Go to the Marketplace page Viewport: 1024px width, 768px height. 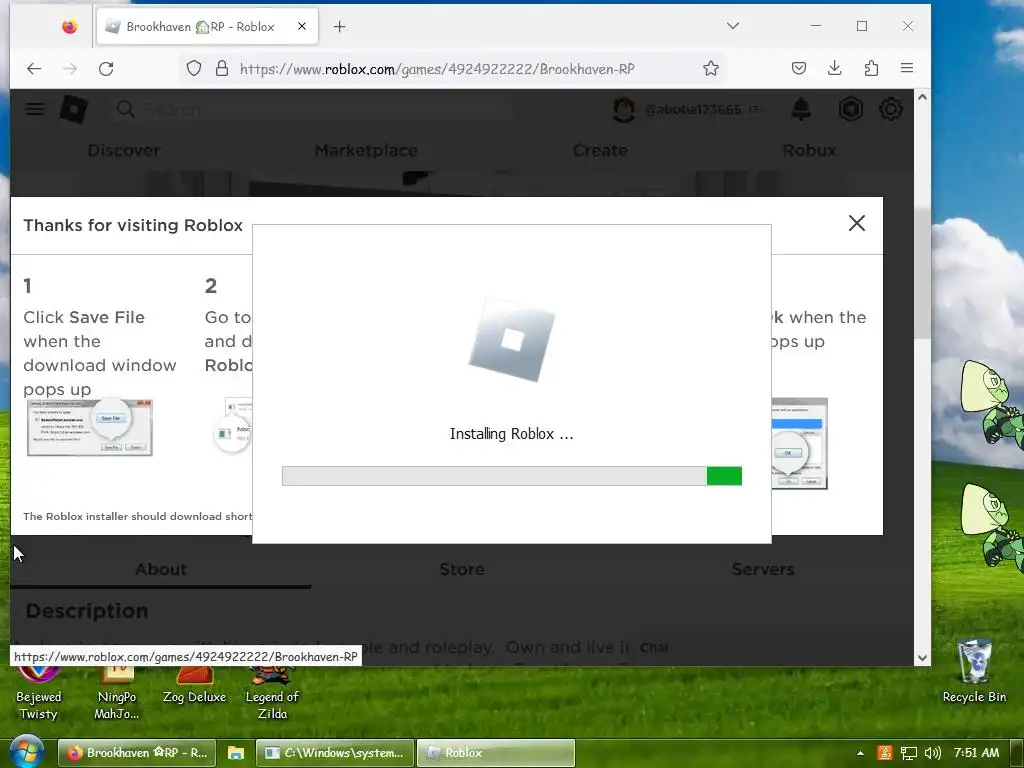[366, 150]
